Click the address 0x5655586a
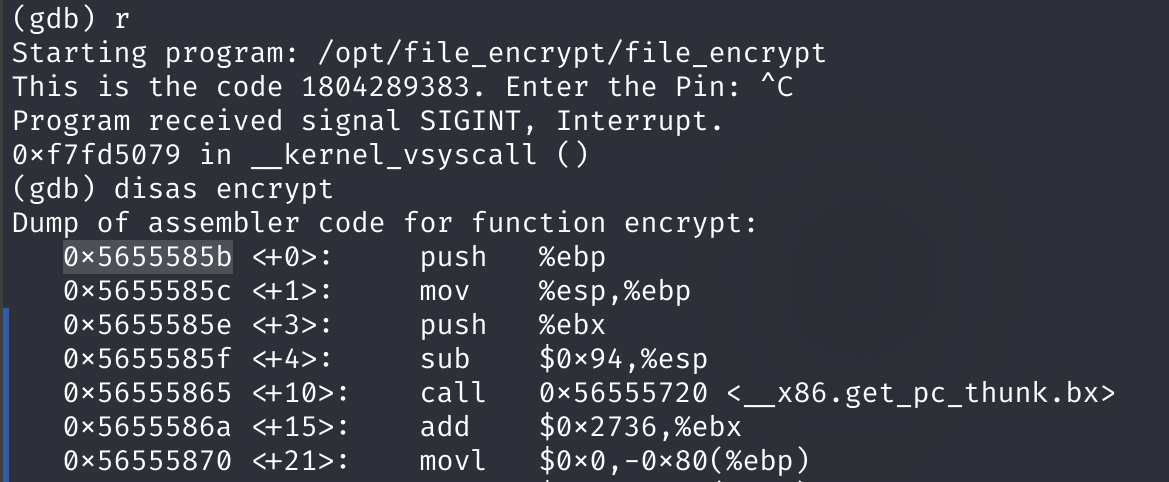Viewport: 1169px width, 482px height. point(148,427)
